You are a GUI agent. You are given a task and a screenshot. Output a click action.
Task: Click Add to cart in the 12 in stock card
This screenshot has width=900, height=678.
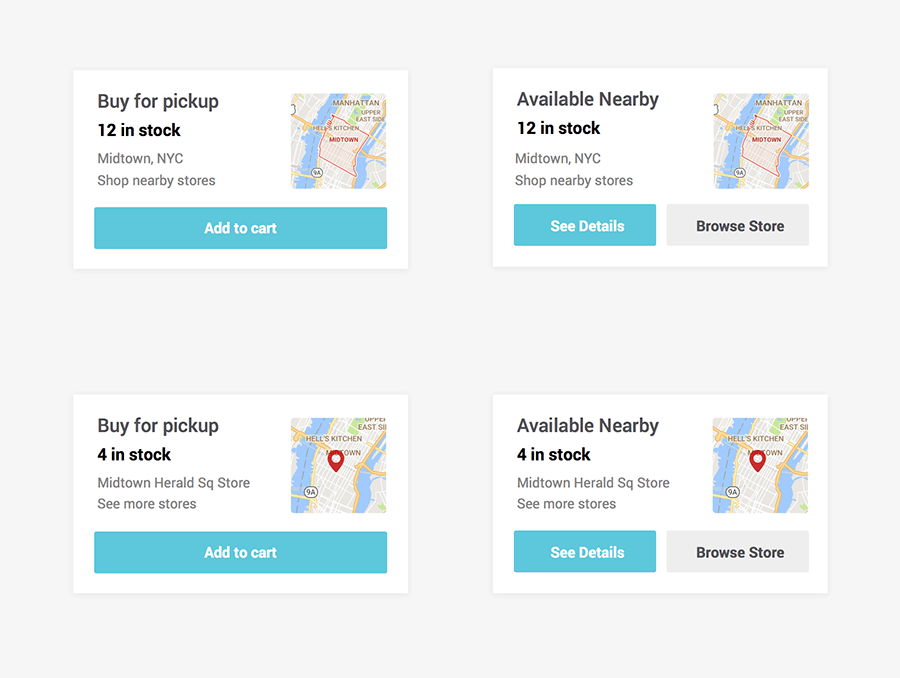(240, 228)
